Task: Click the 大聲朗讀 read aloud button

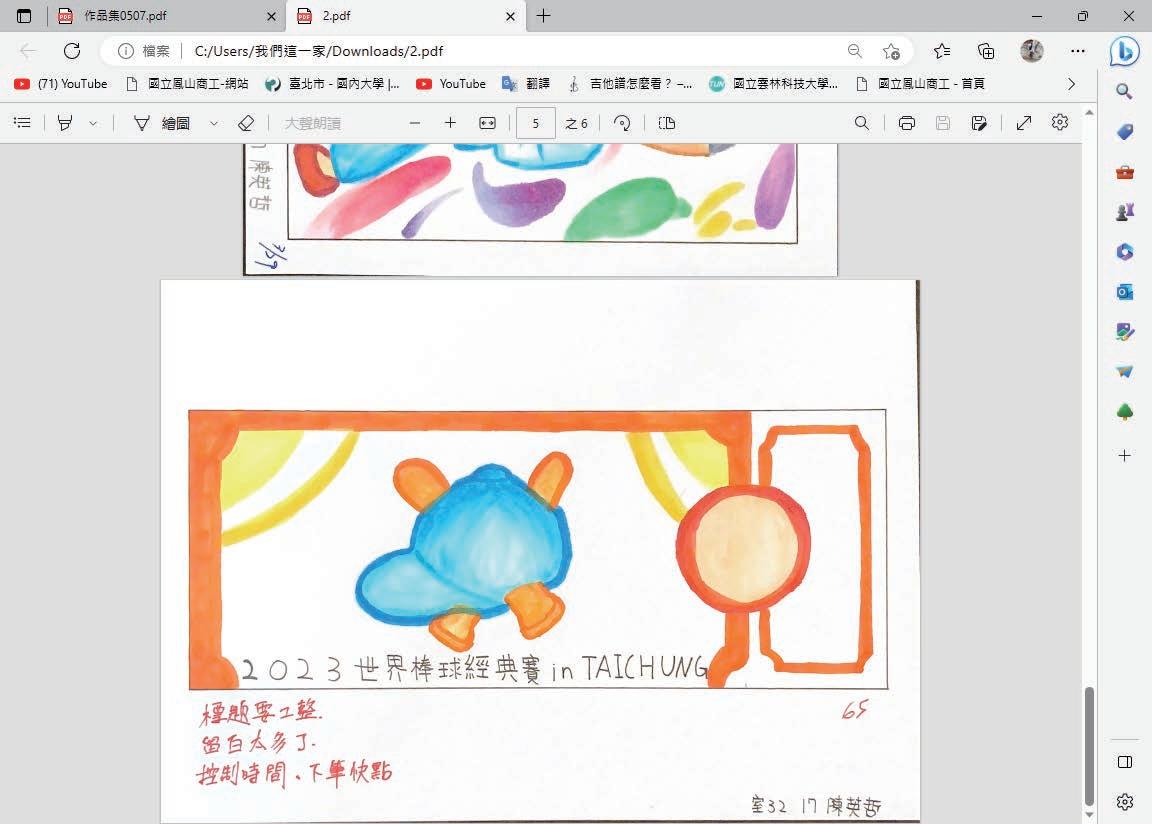Action: pos(312,123)
